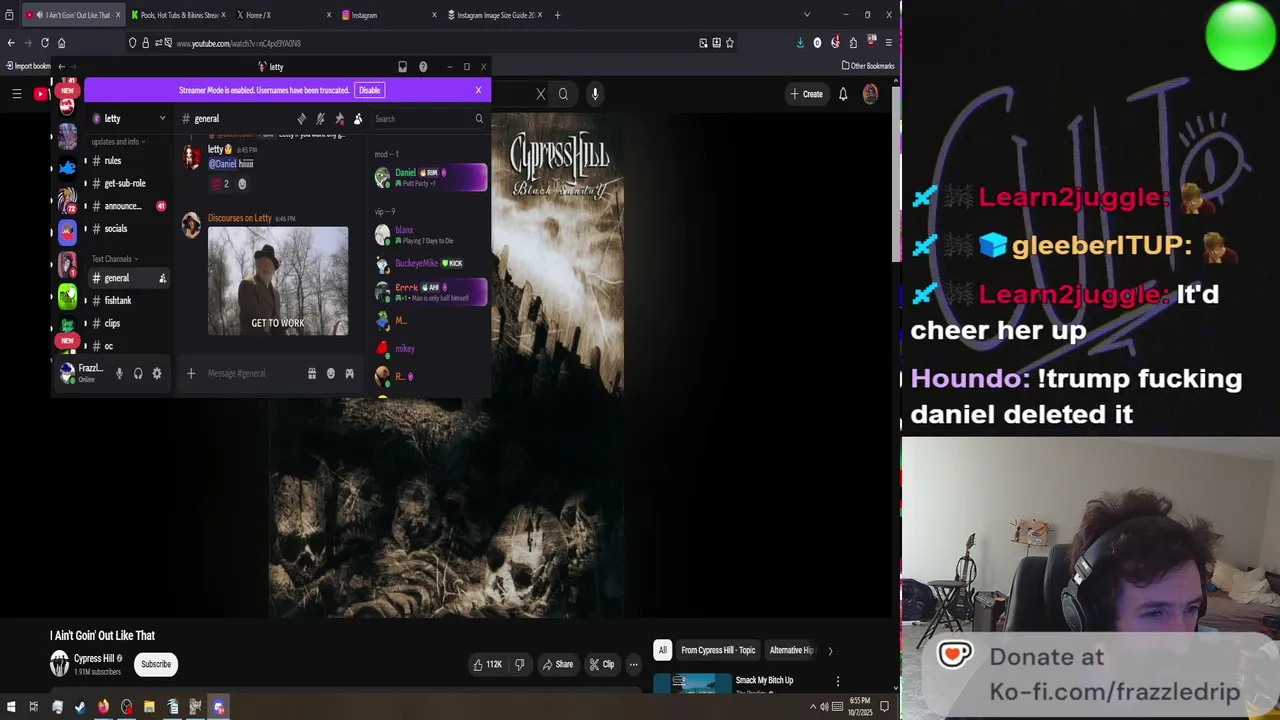Open the browser downloads arrow

point(800,43)
